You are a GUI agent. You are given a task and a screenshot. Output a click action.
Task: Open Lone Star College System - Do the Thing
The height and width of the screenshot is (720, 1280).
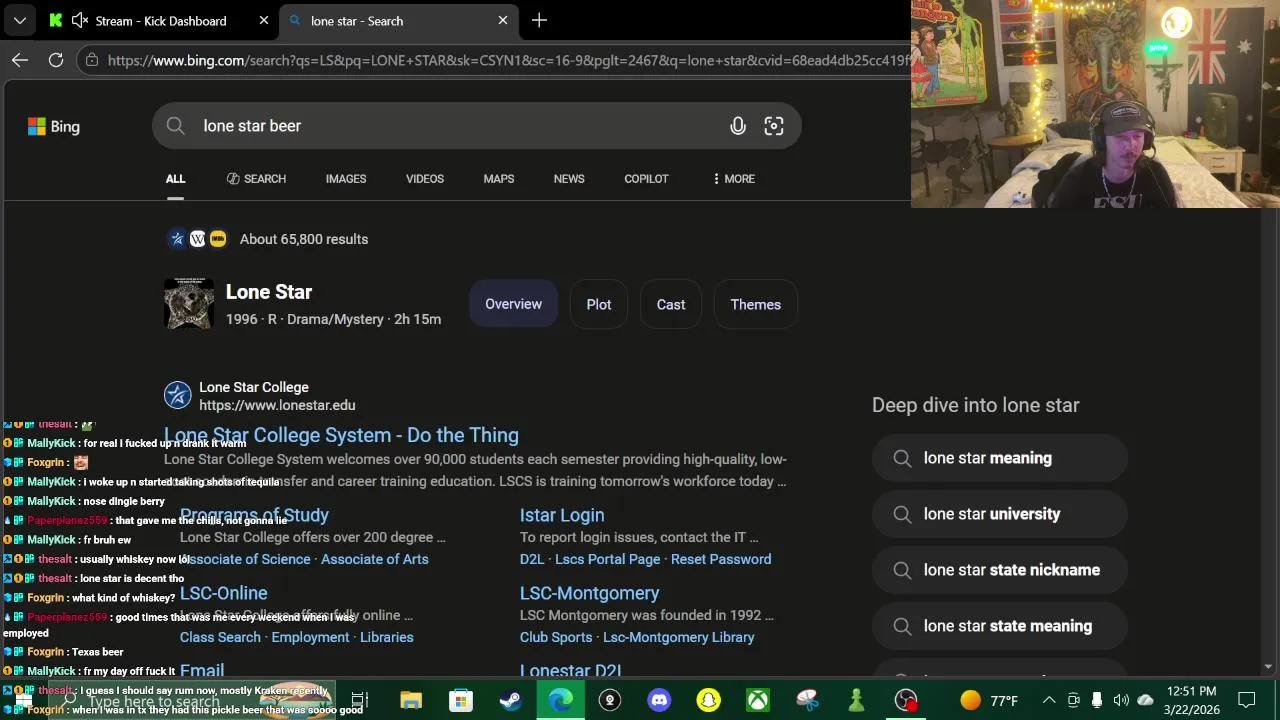click(341, 435)
